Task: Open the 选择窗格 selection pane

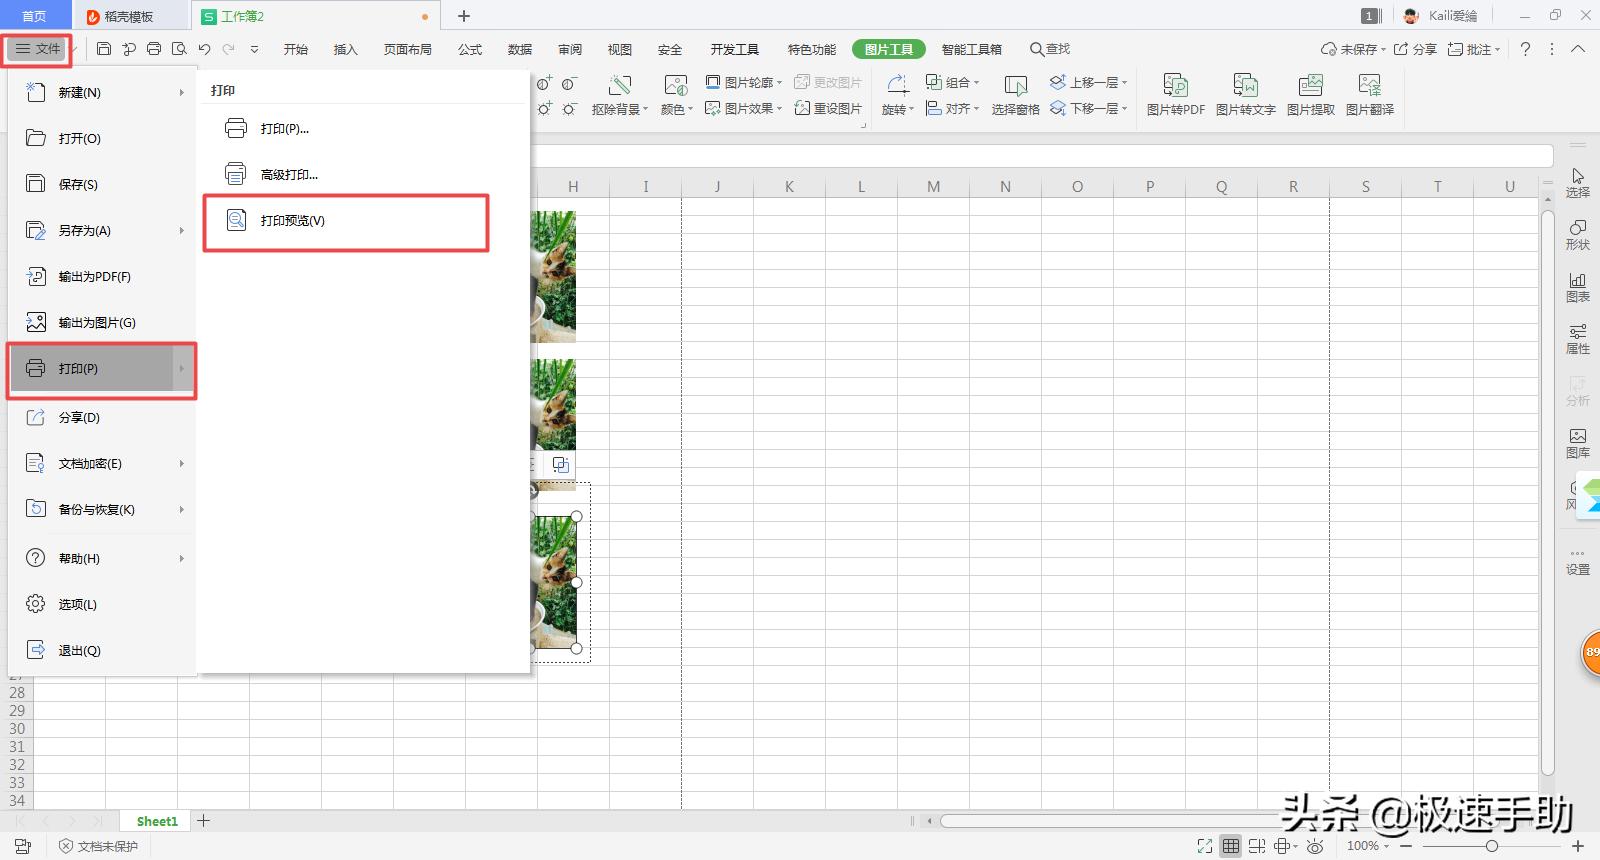Action: (1016, 96)
